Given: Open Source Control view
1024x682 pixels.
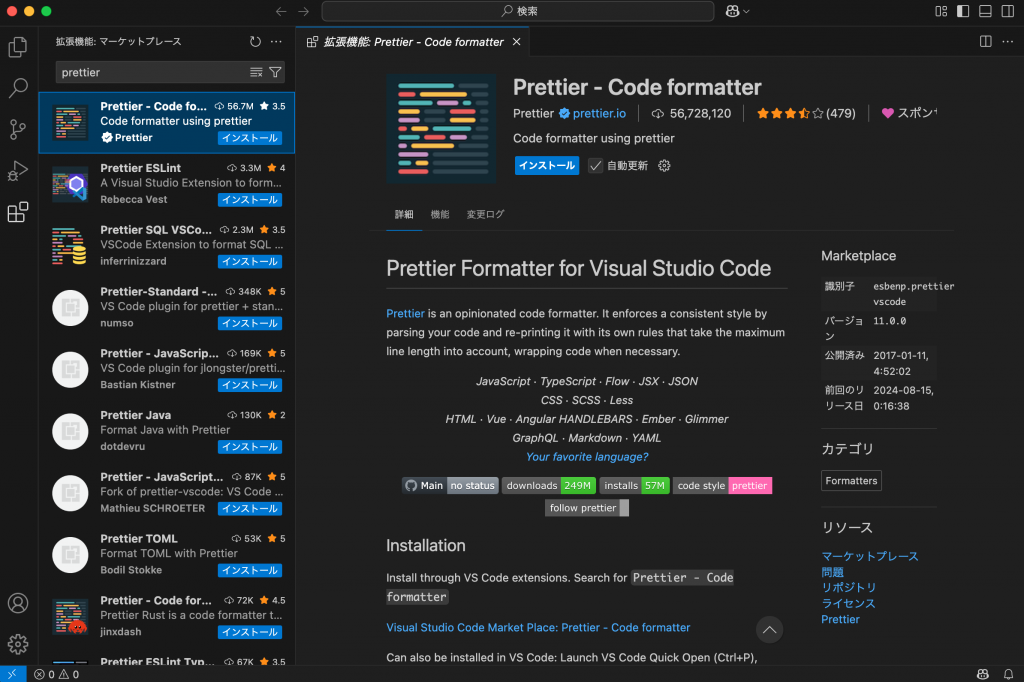Looking at the screenshot, I should [18, 129].
